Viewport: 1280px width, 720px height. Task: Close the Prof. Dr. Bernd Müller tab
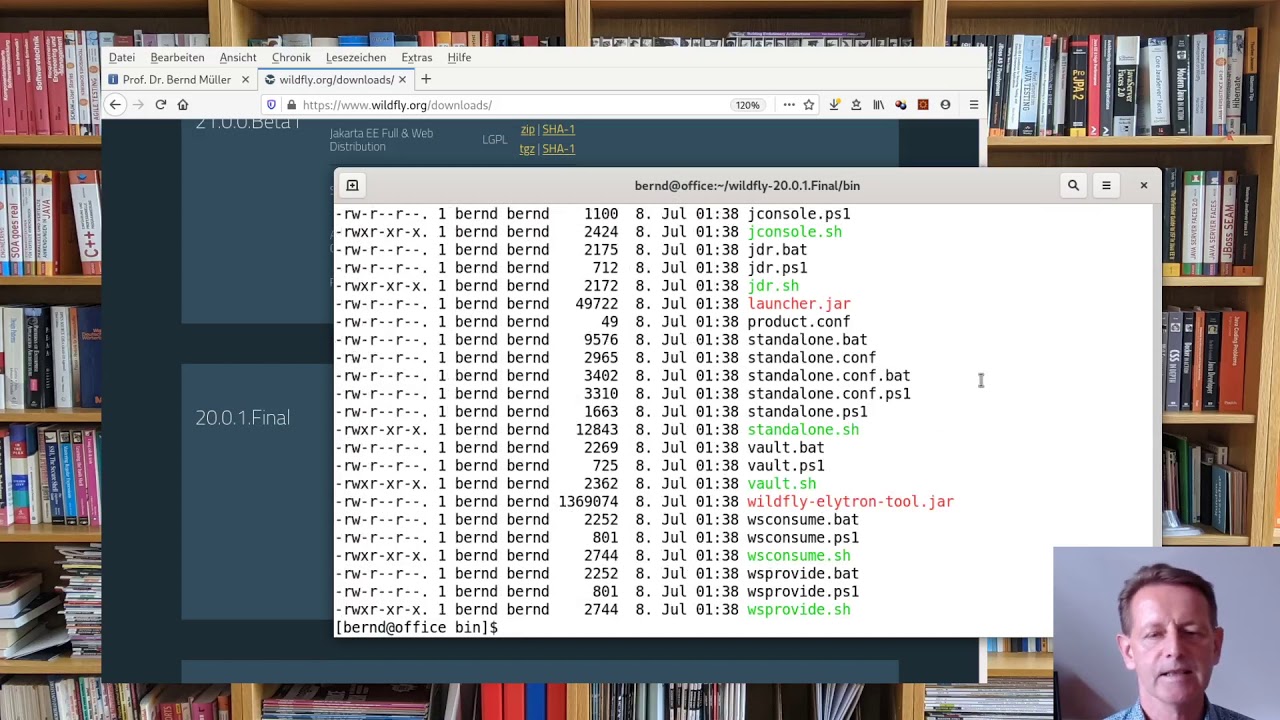245,79
